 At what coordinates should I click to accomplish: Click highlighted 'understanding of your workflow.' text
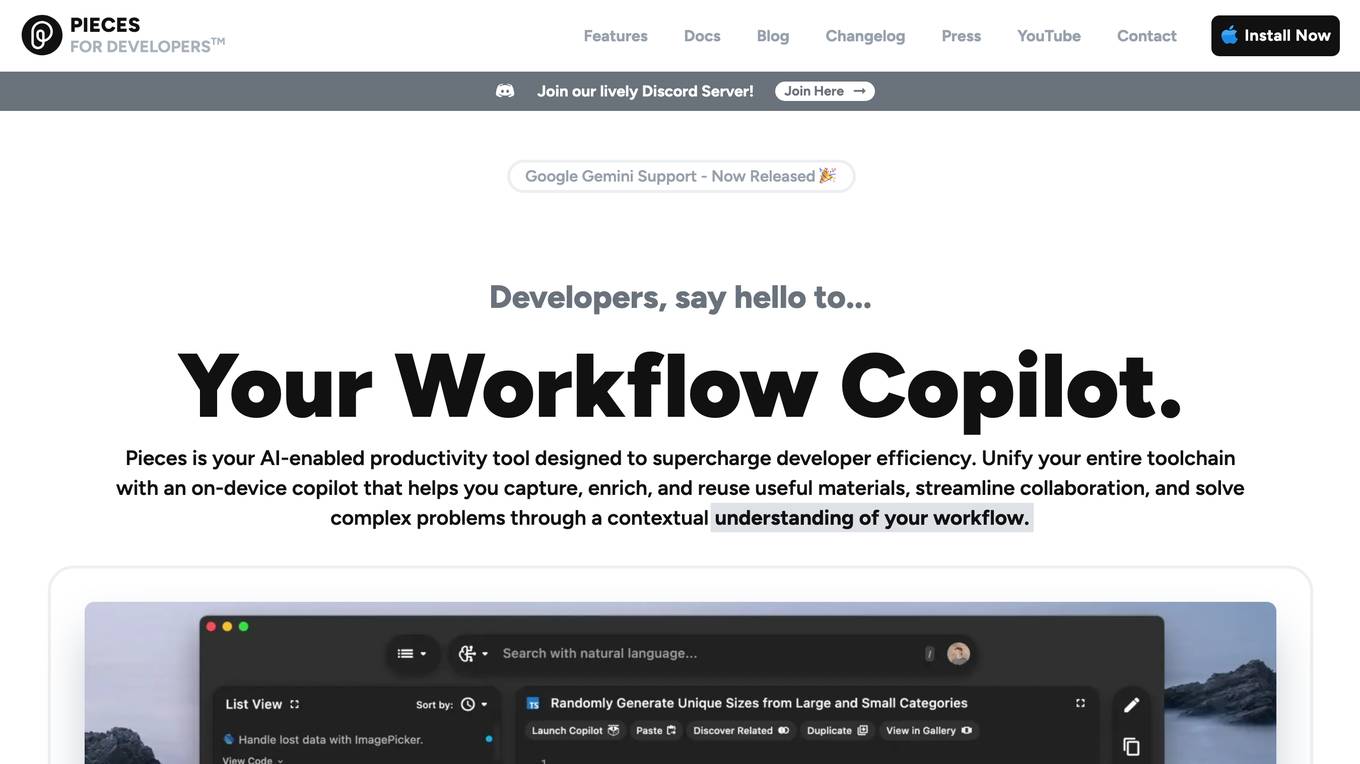pyautogui.click(x=872, y=518)
